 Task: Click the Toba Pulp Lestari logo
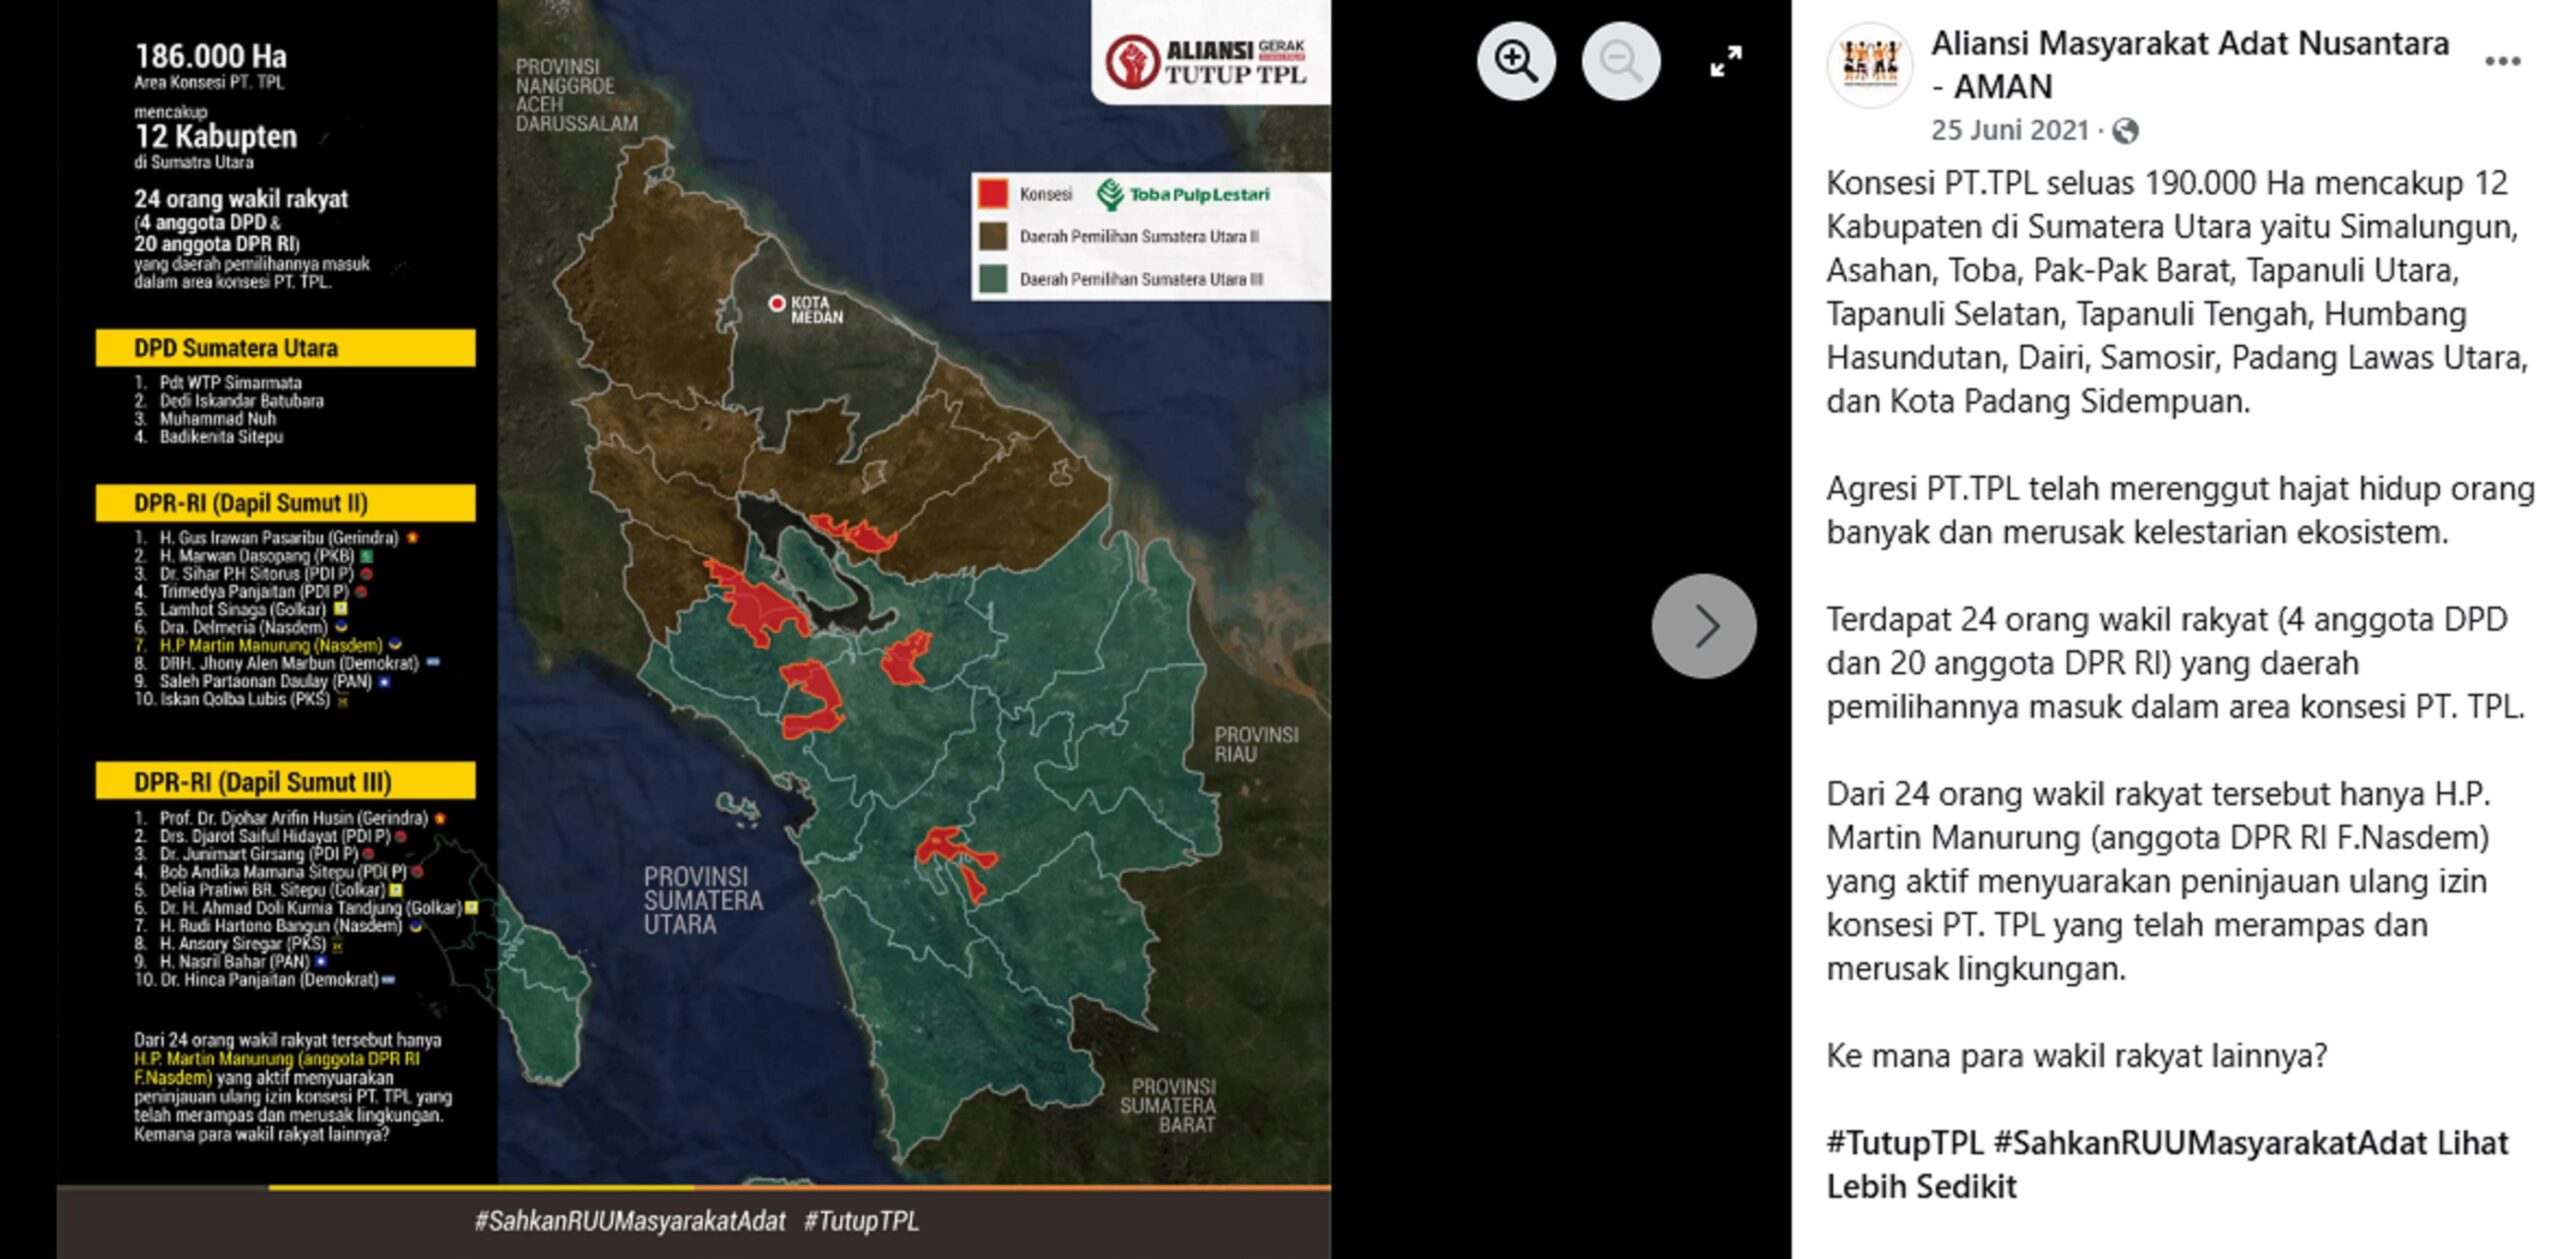(1183, 194)
